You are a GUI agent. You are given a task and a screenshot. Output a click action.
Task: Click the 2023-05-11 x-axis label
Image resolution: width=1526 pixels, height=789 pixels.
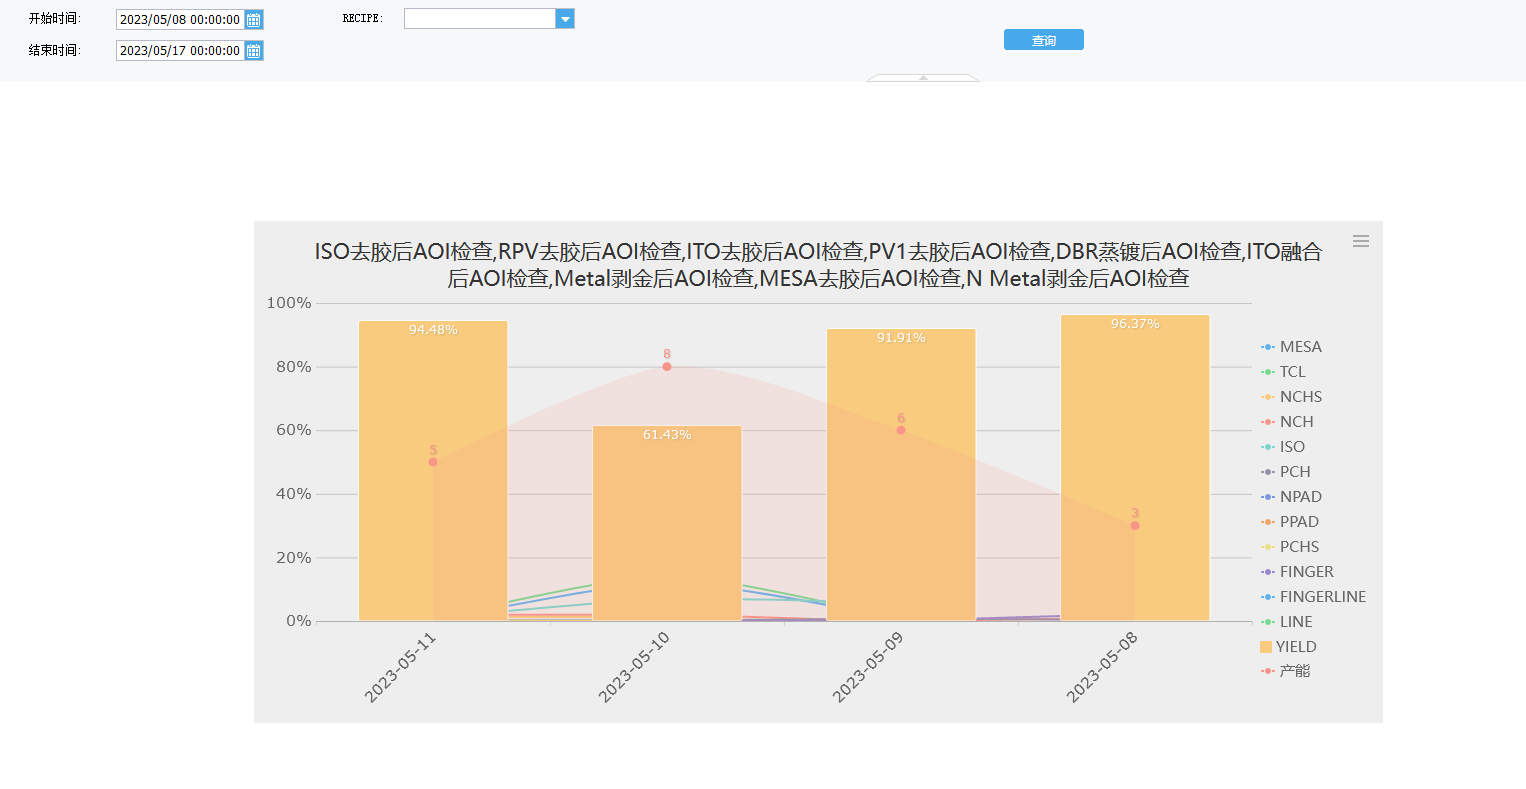(x=400, y=667)
